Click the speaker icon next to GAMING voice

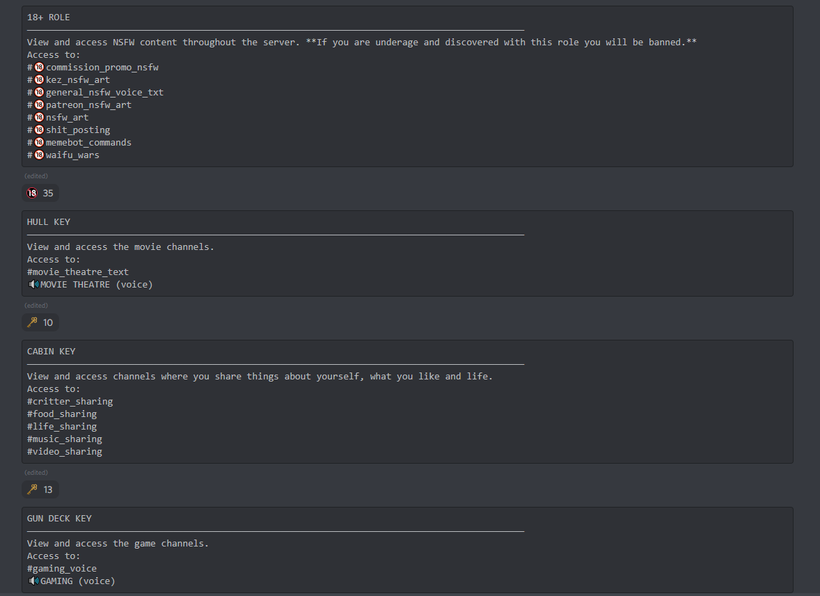point(33,581)
